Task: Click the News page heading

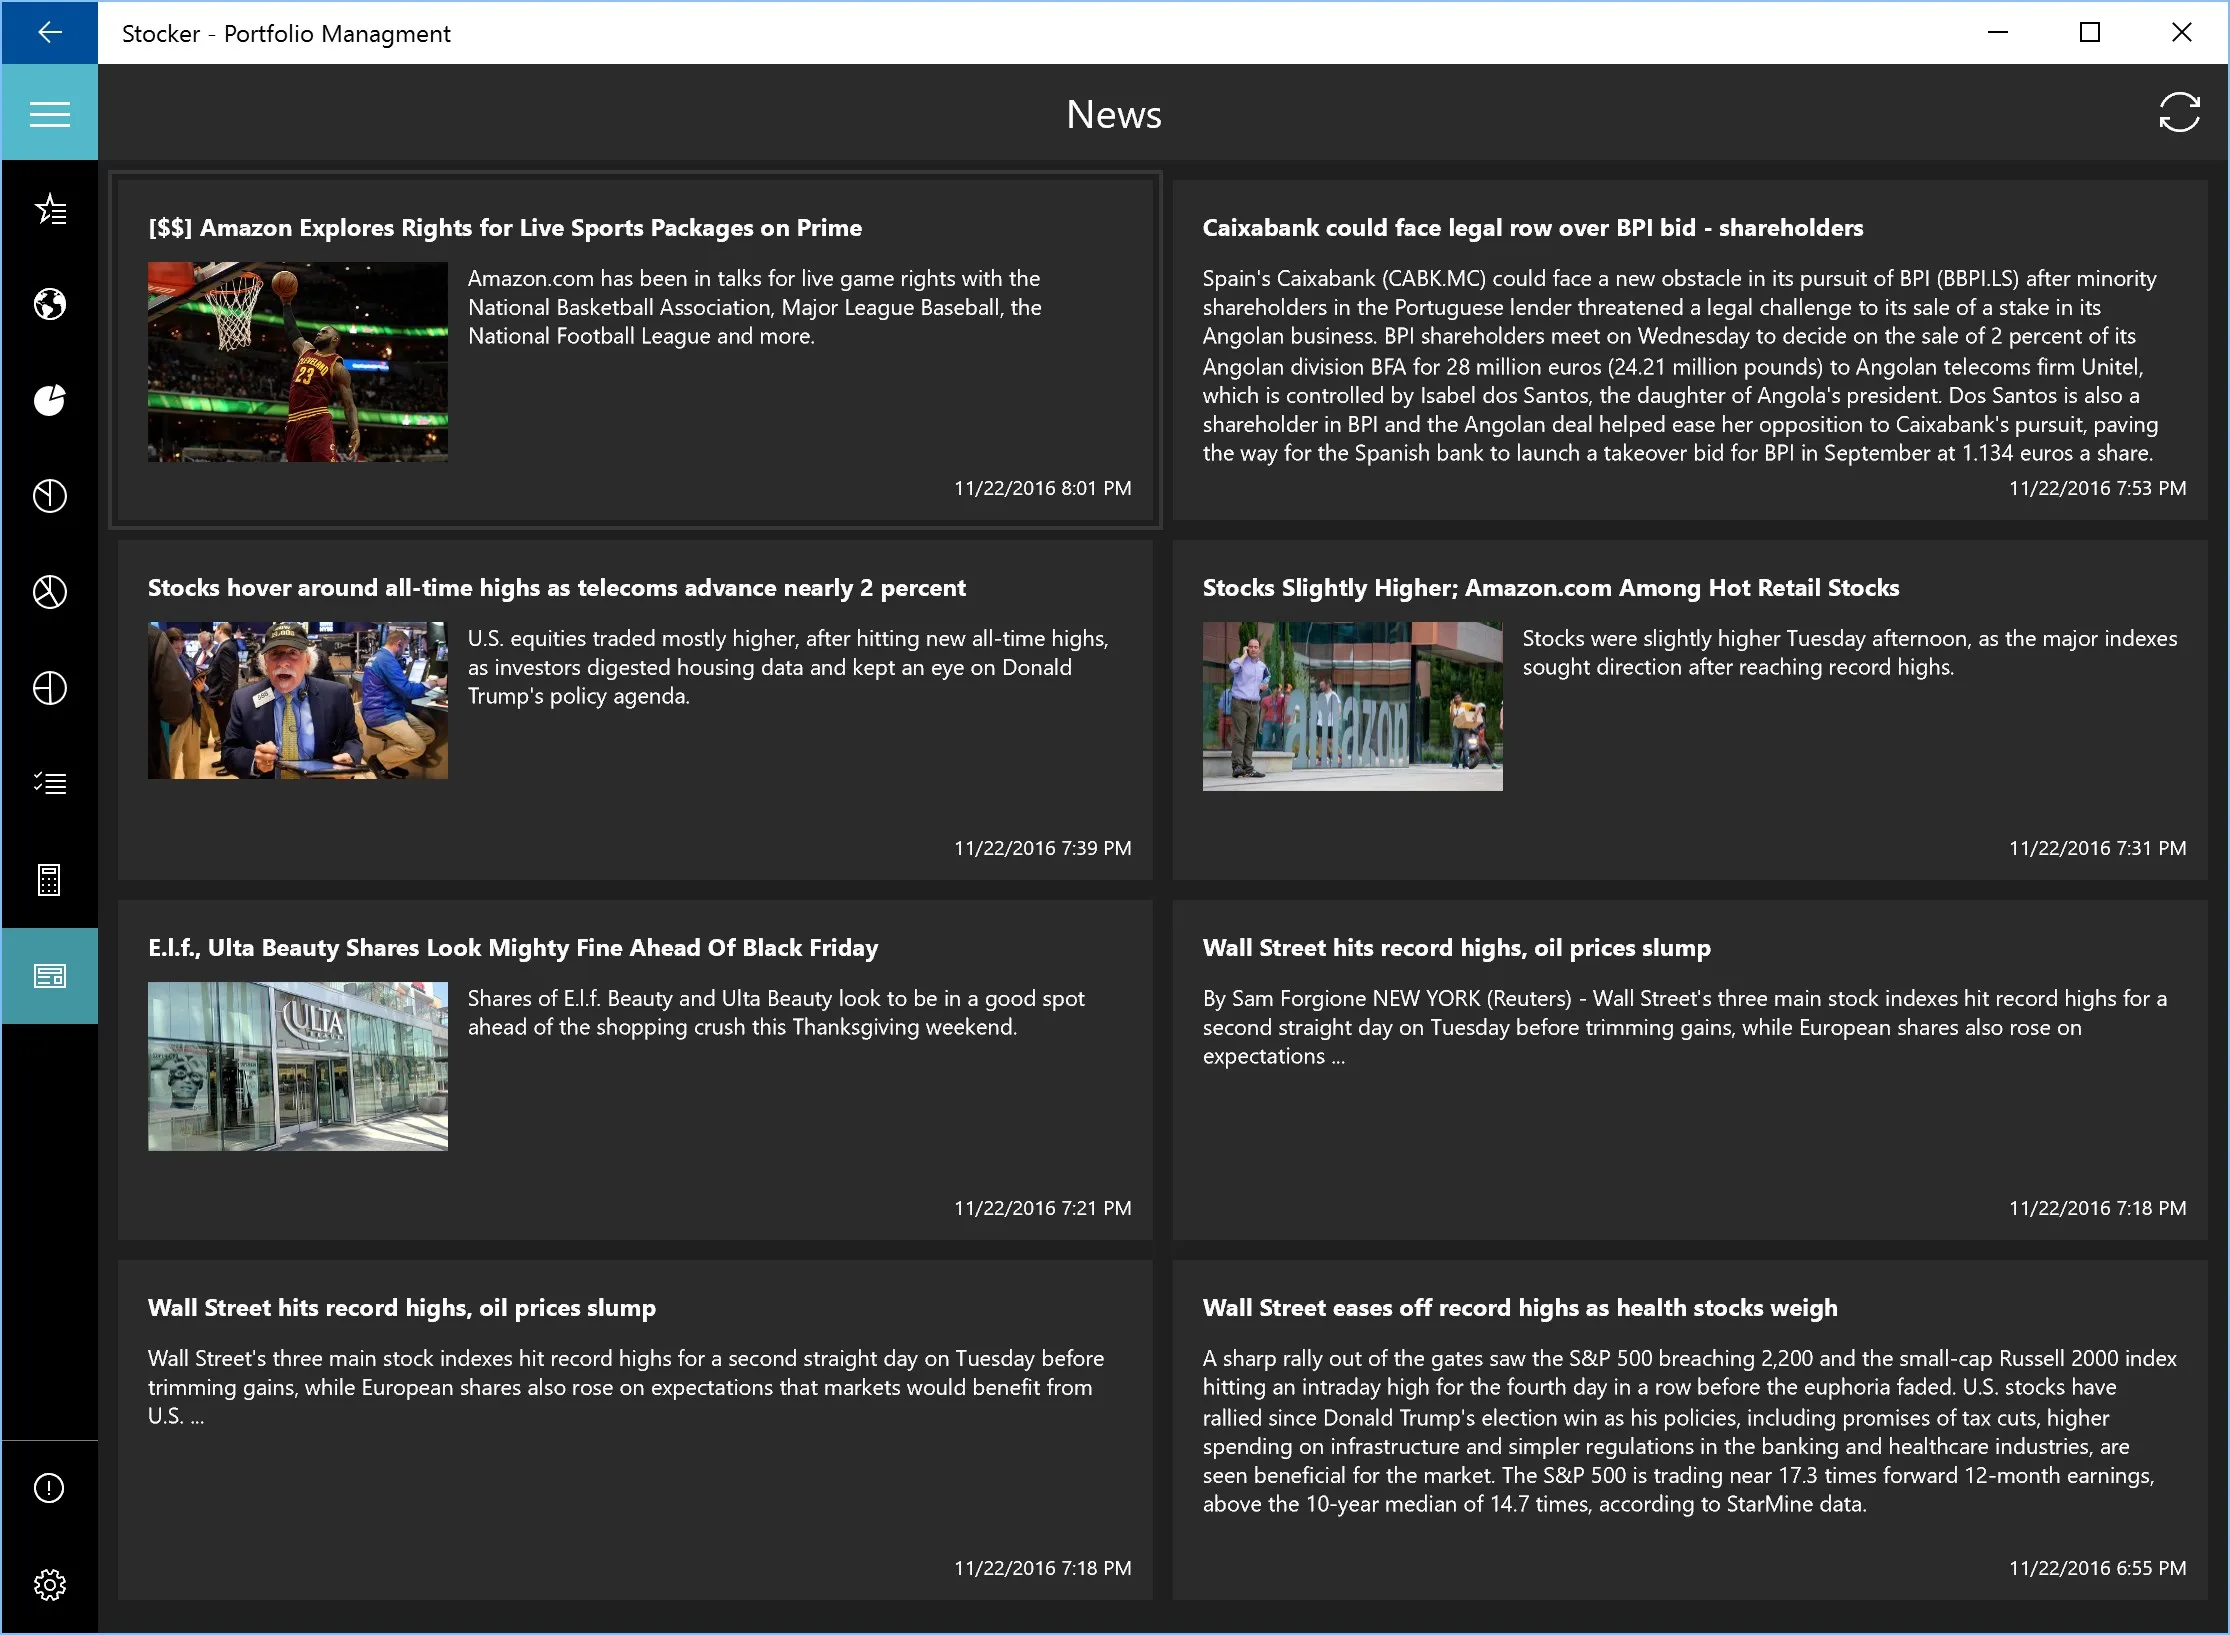Action: [1114, 114]
